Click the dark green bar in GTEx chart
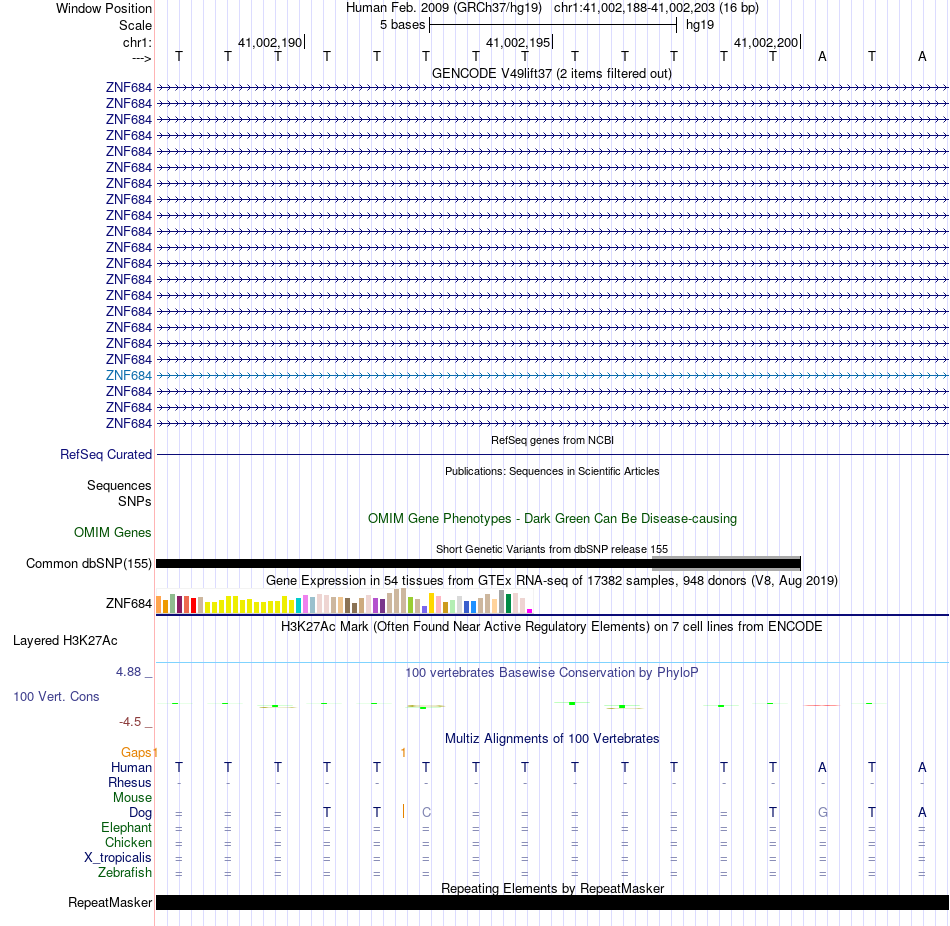The width and height of the screenshot is (950, 926). pyautogui.click(x=508, y=604)
